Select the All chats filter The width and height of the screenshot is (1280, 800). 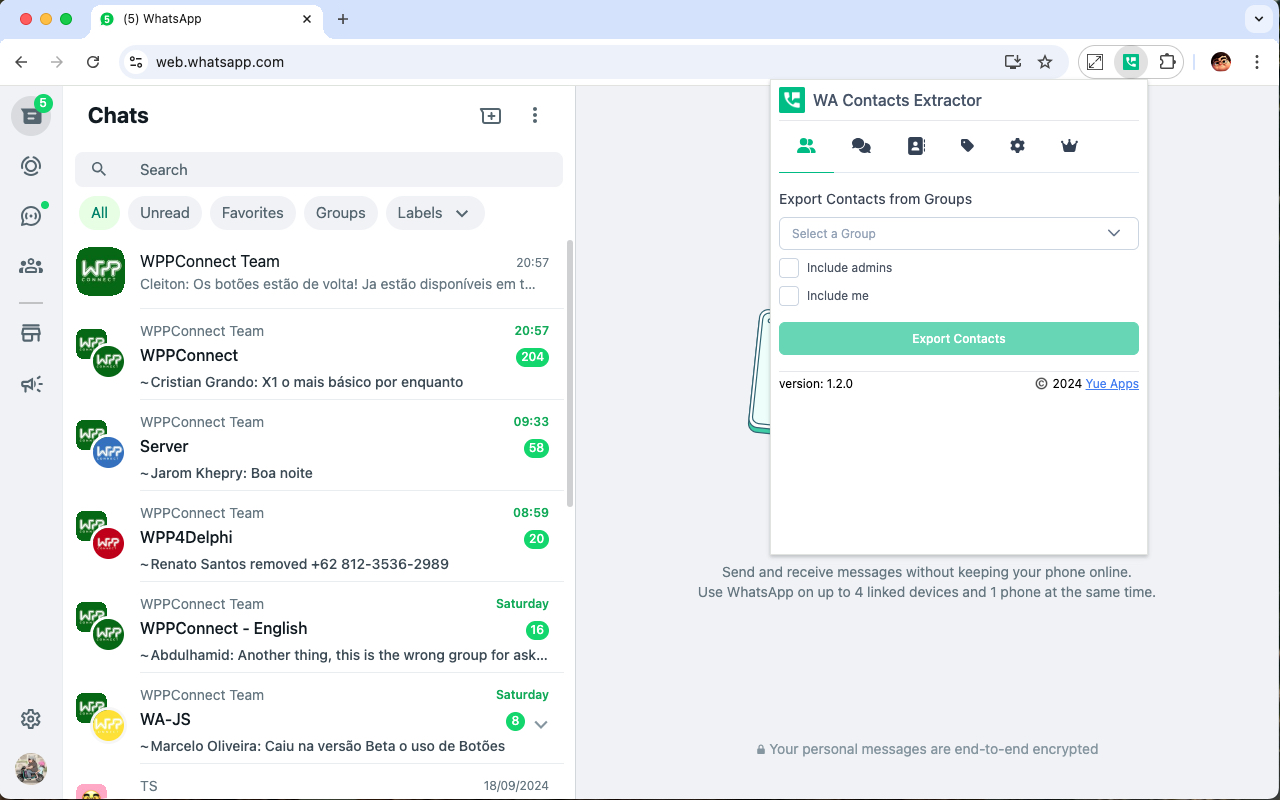100,213
